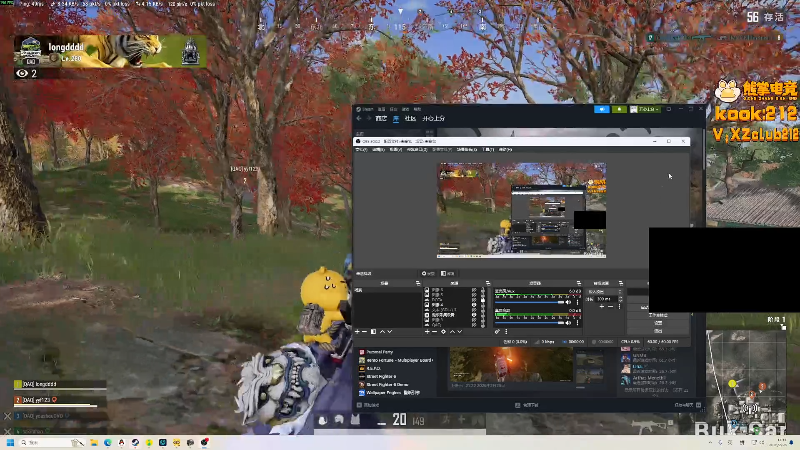The width and height of the screenshot is (800, 450).
Task: Open second mixer channel's three-dot menu
Action: [x=577, y=322]
